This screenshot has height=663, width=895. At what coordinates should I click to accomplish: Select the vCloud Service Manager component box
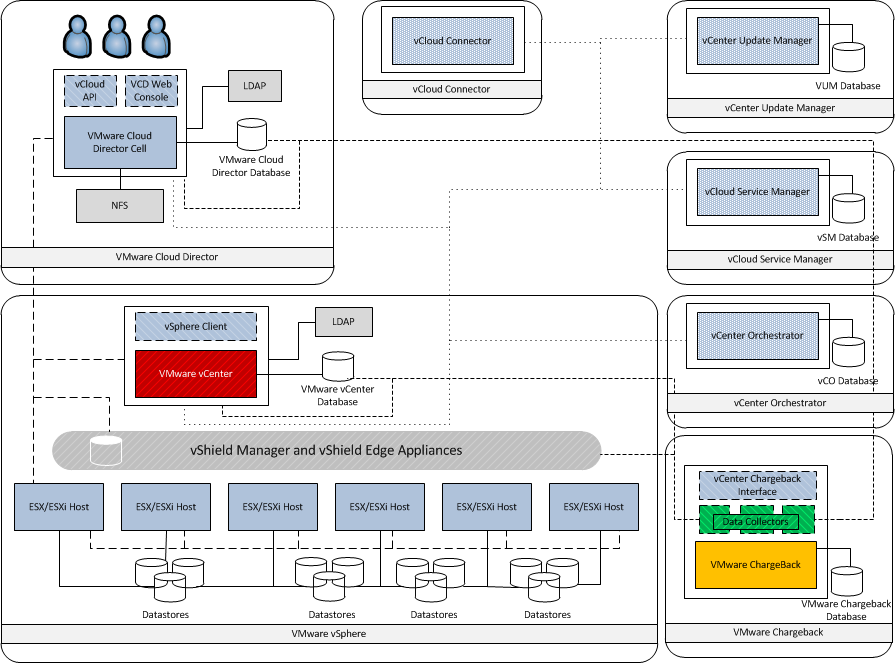(x=757, y=192)
